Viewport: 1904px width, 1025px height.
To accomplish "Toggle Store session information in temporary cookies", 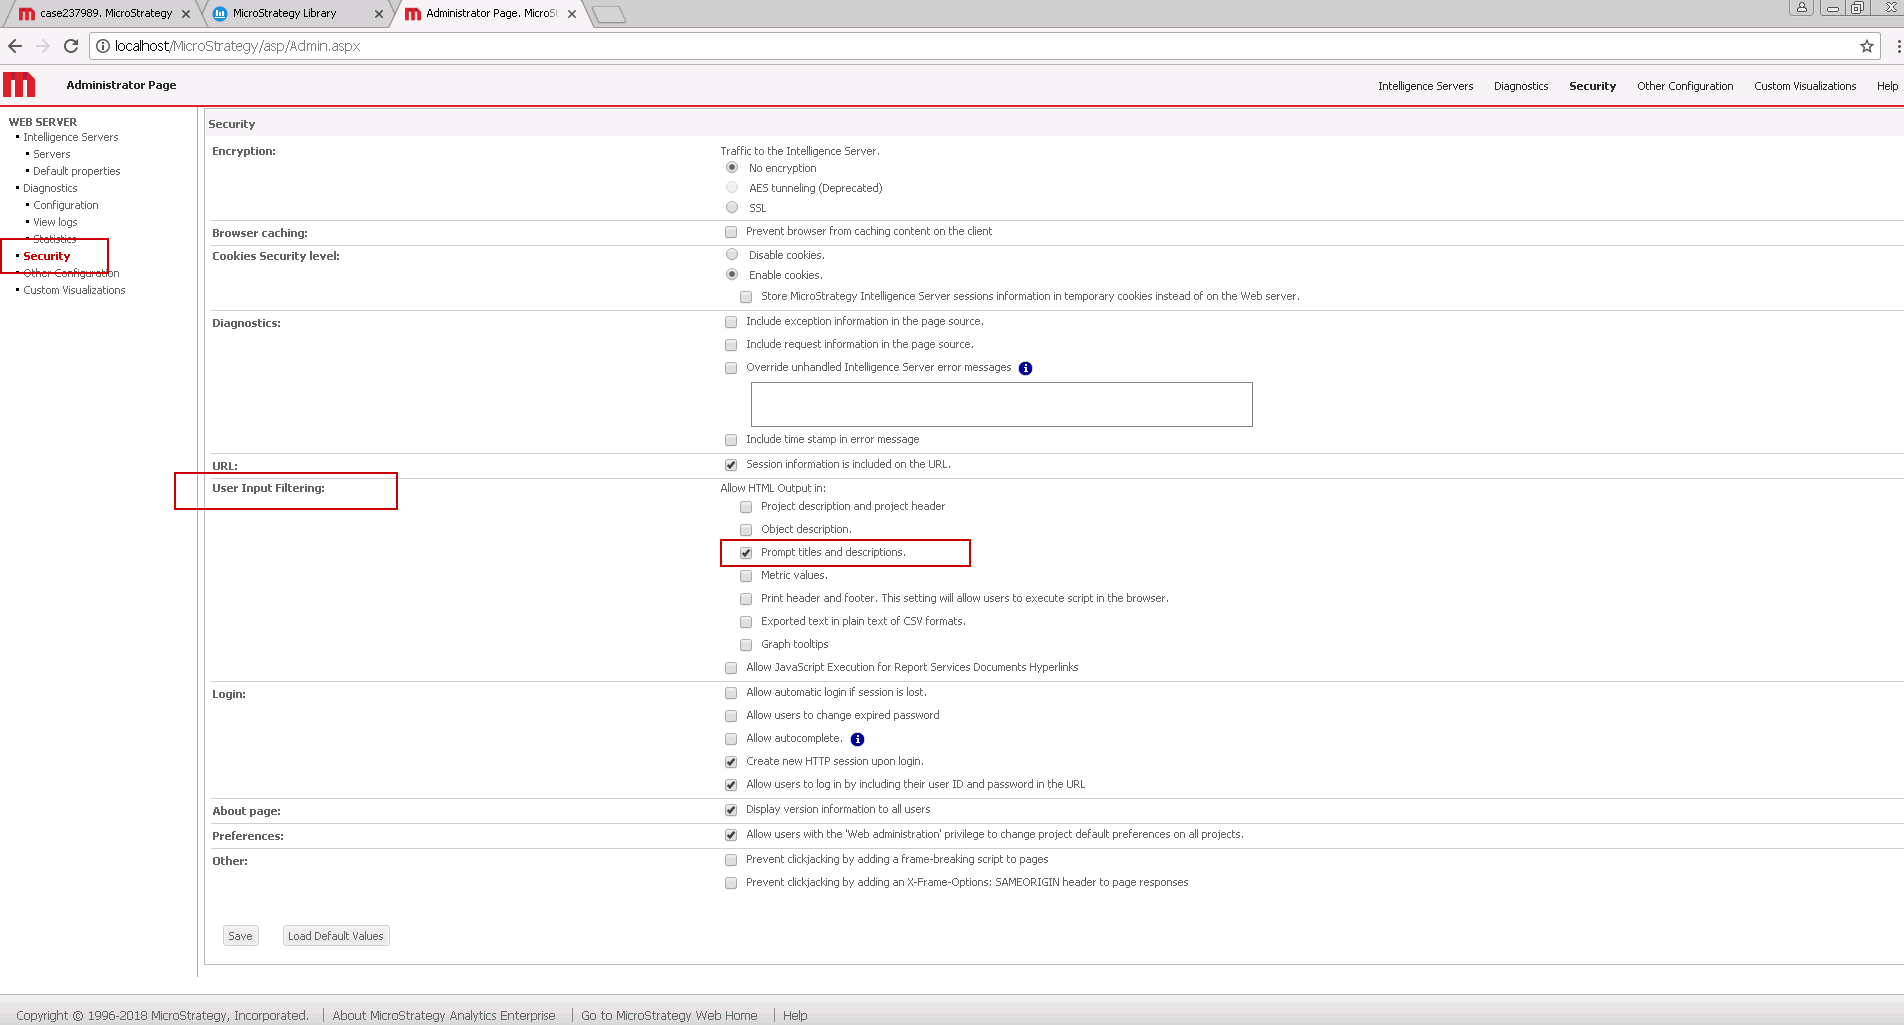I will 746,297.
